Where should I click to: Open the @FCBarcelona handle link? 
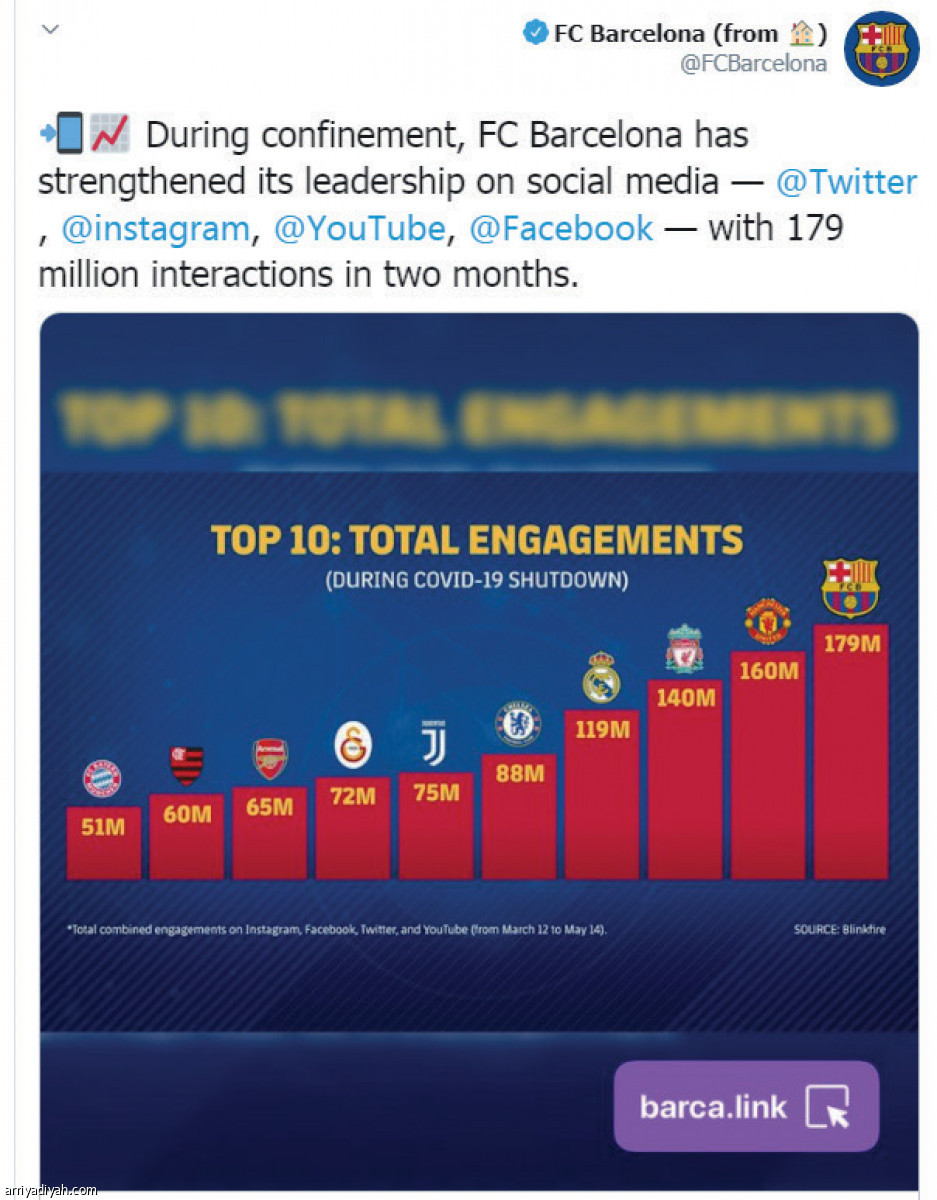click(753, 64)
